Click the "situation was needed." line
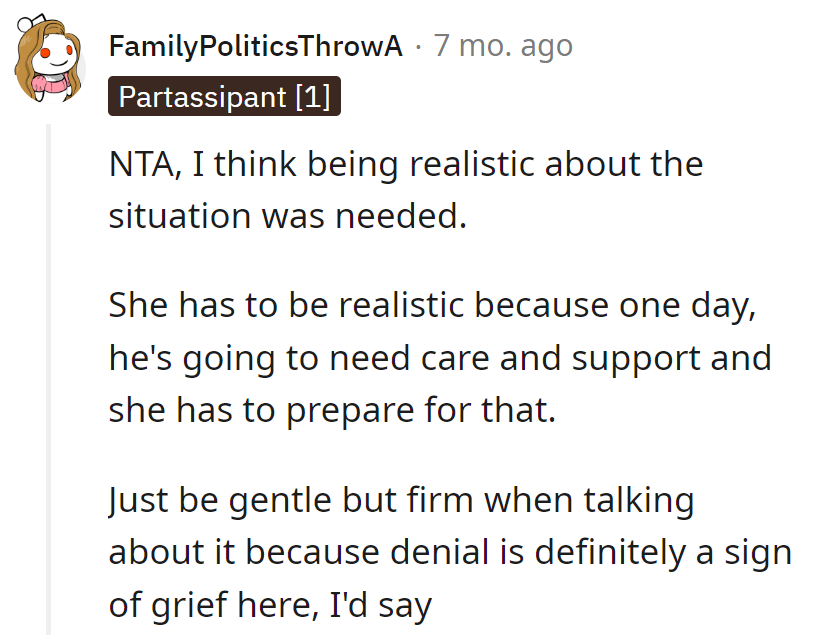This screenshot has width=837, height=635. (288, 215)
